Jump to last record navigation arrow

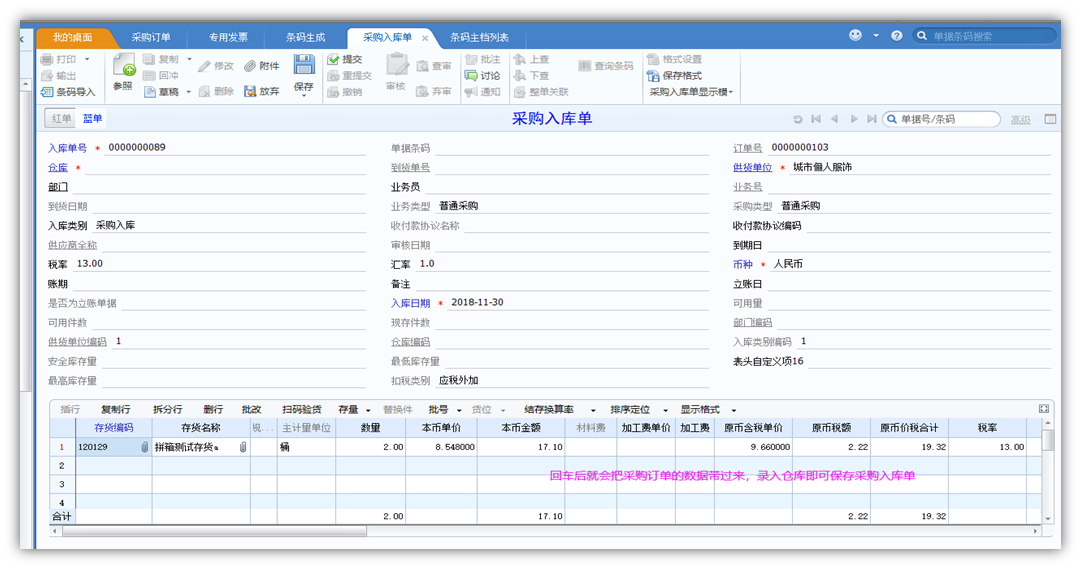coord(871,119)
